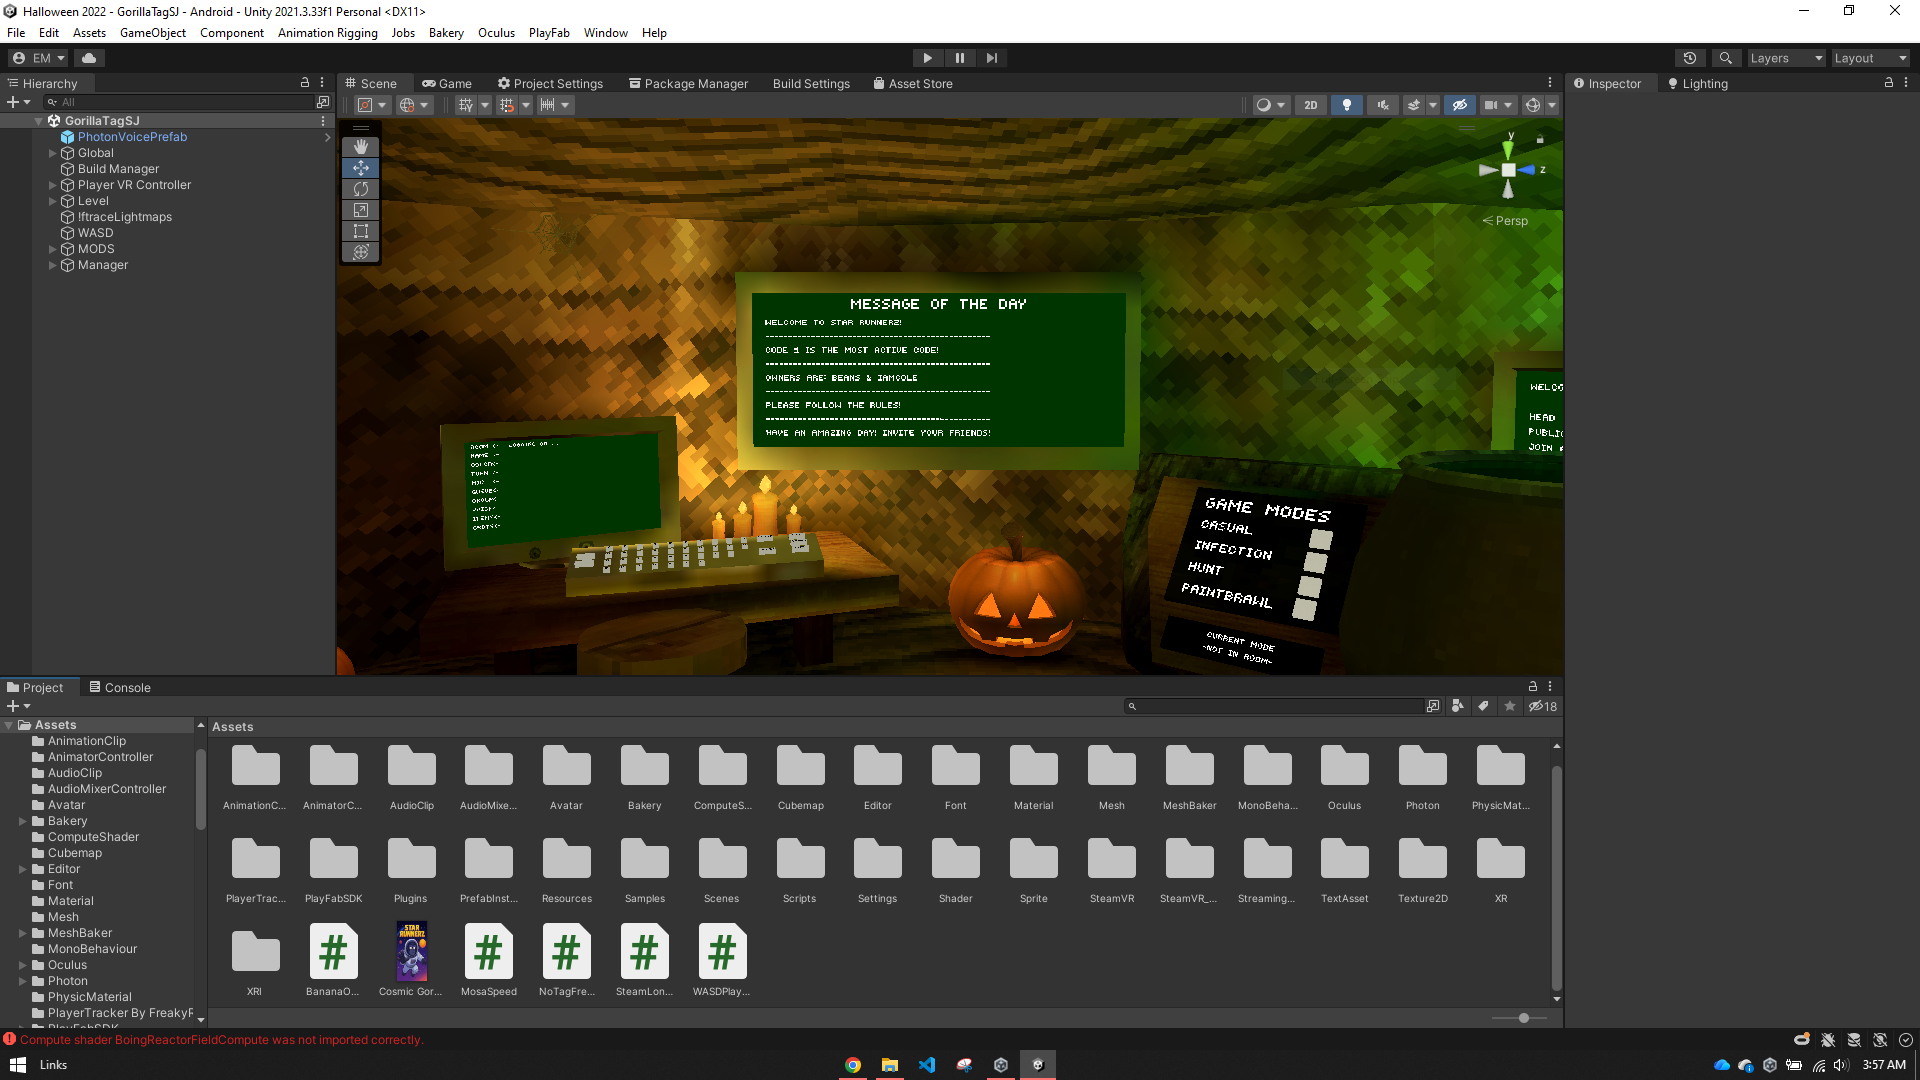Image resolution: width=1920 pixels, height=1080 pixels.
Task: Select the Scale tool
Action: tap(361, 210)
